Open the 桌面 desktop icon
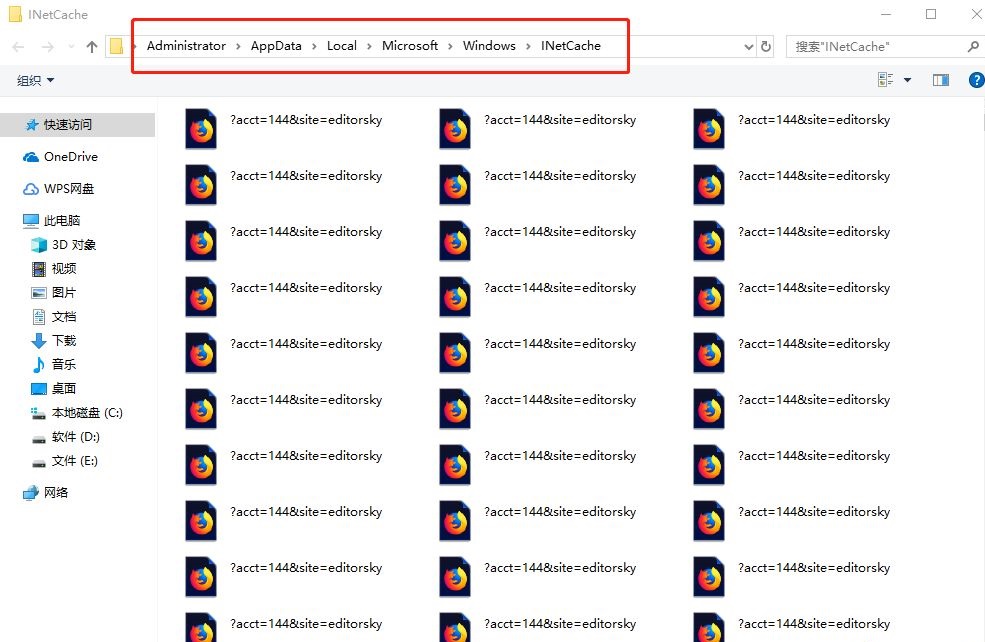This screenshot has height=642, width=985. pos(39,389)
